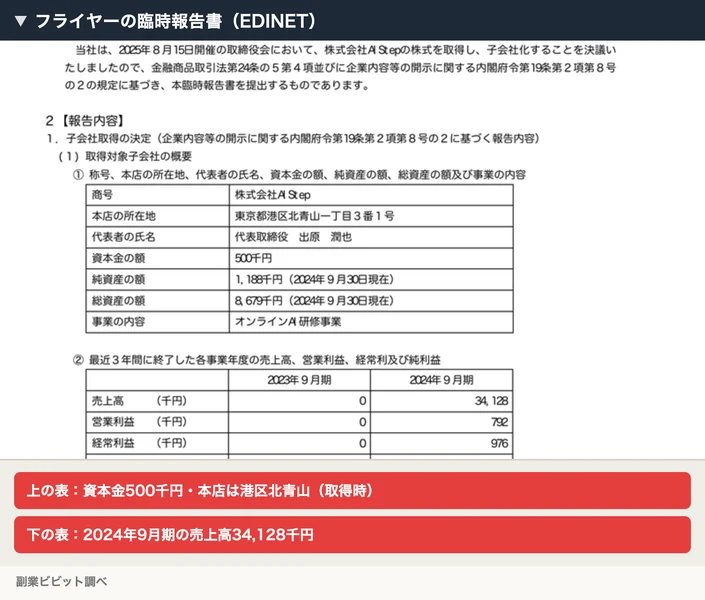This screenshot has width=705, height=600.
Task: Click the ② 最近3年間に終了した caption line
Action: point(257,360)
